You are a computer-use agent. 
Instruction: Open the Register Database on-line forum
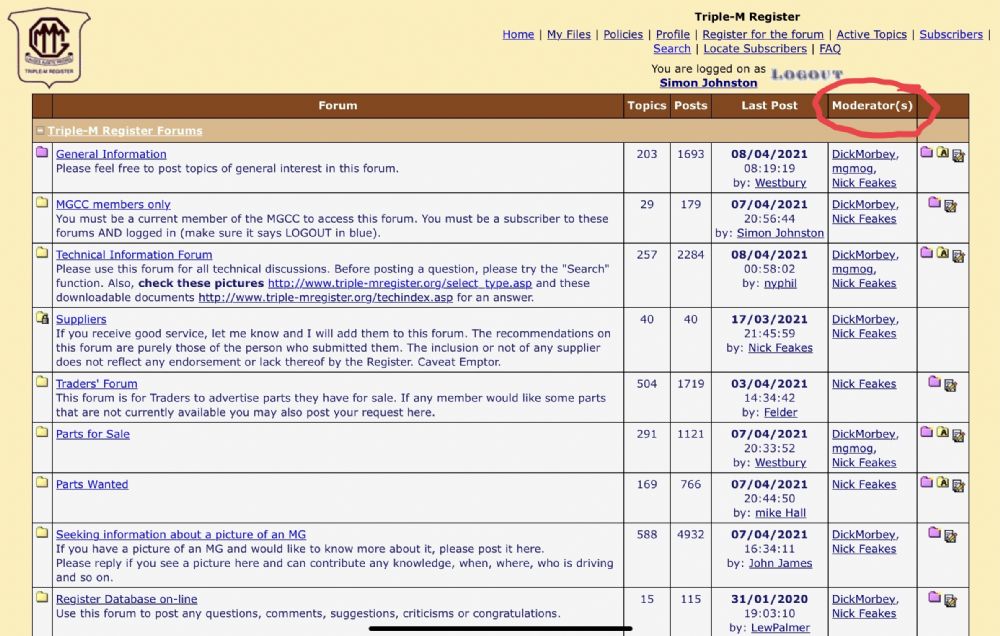pyautogui.click(x=126, y=599)
